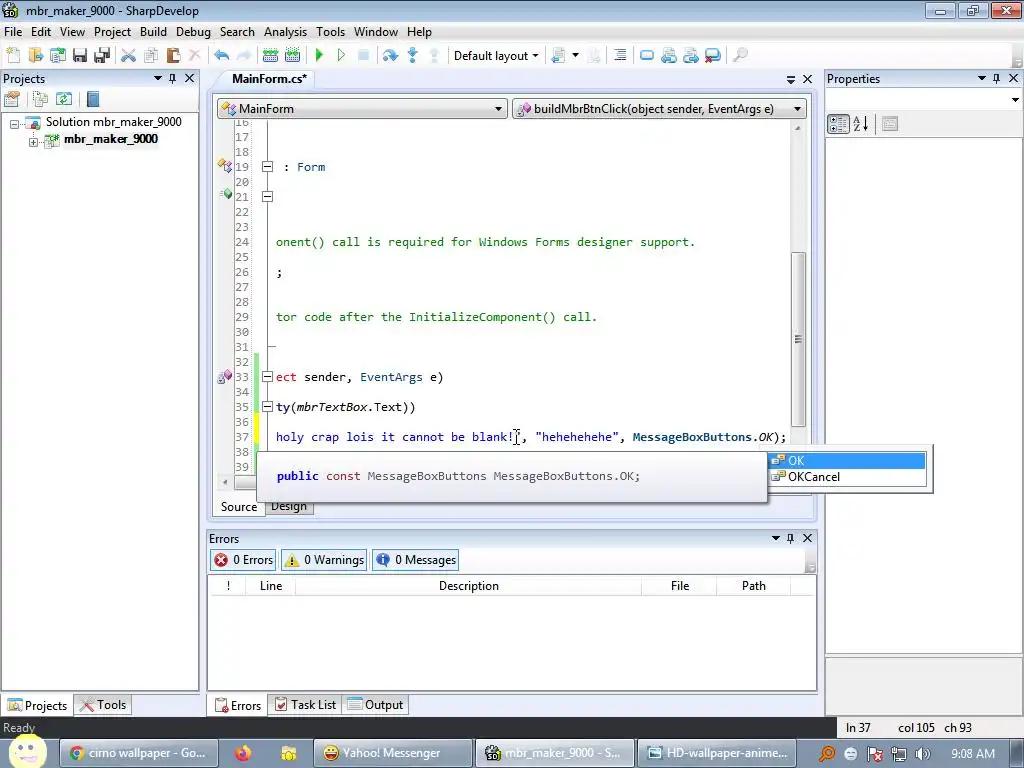This screenshot has height=768, width=1024.
Task: Run the project with green play icon
Action: [319, 56]
